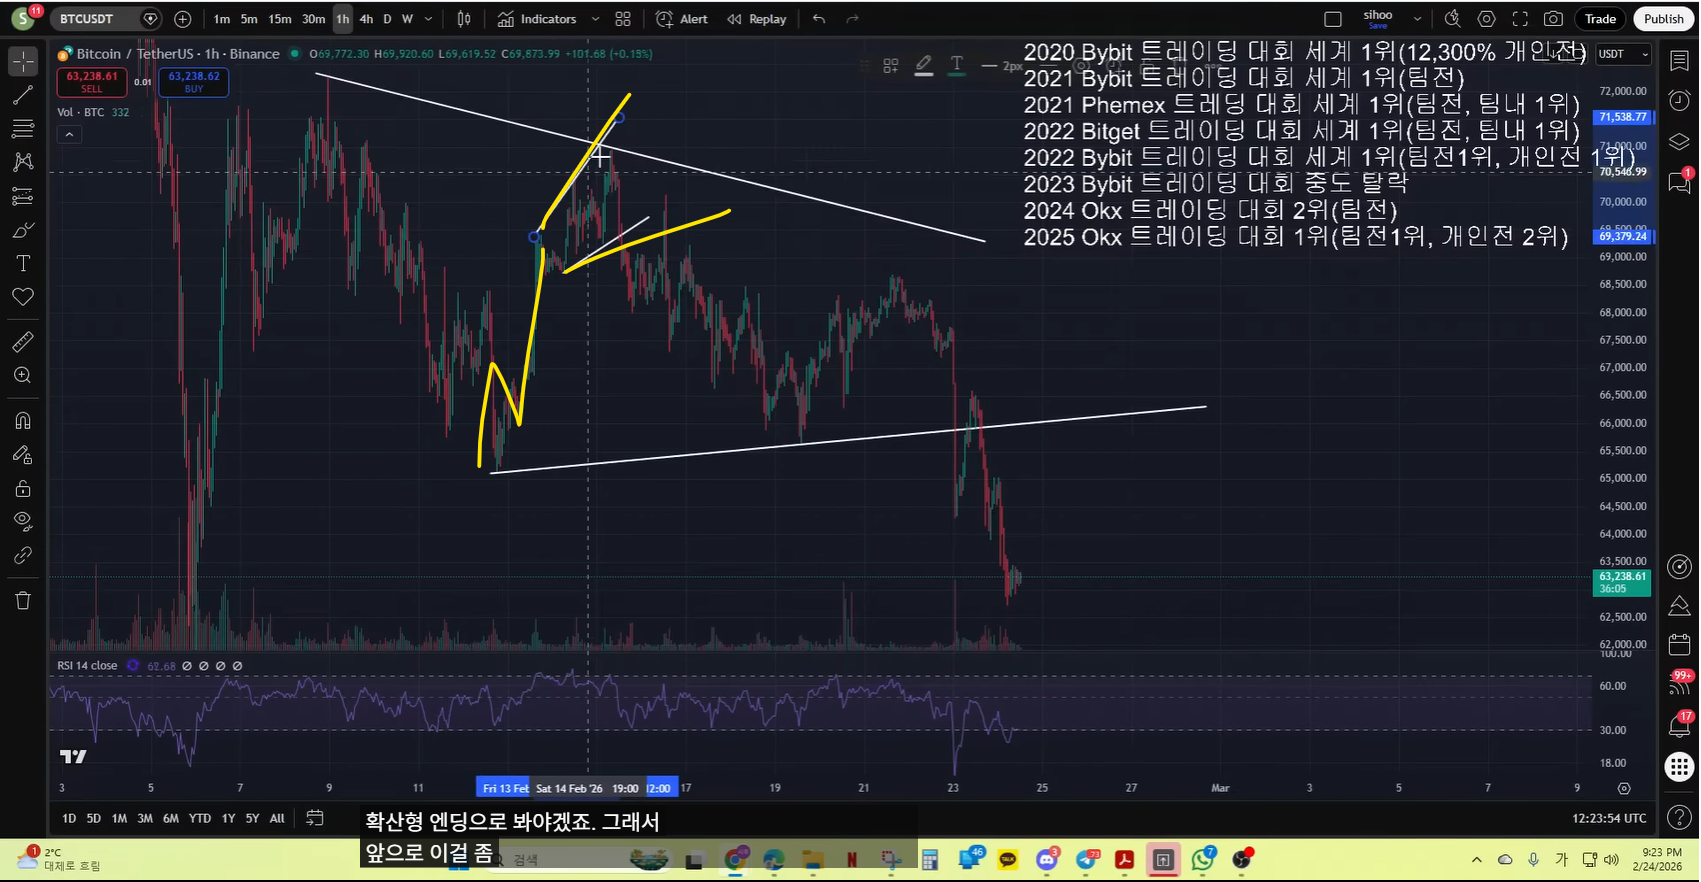This screenshot has height=882, width=1701.
Task: Open the USDT currency dropdown
Action: (x=1621, y=54)
